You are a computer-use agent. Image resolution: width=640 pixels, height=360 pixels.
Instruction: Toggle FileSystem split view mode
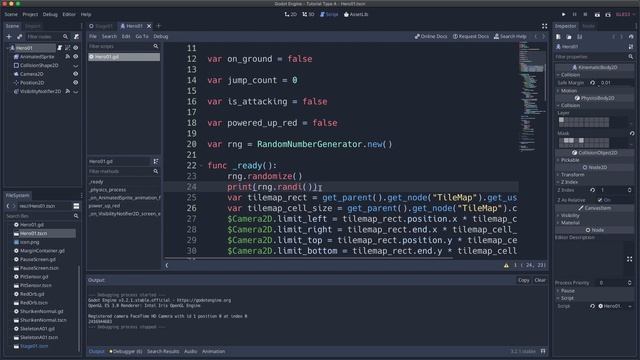coord(76,206)
